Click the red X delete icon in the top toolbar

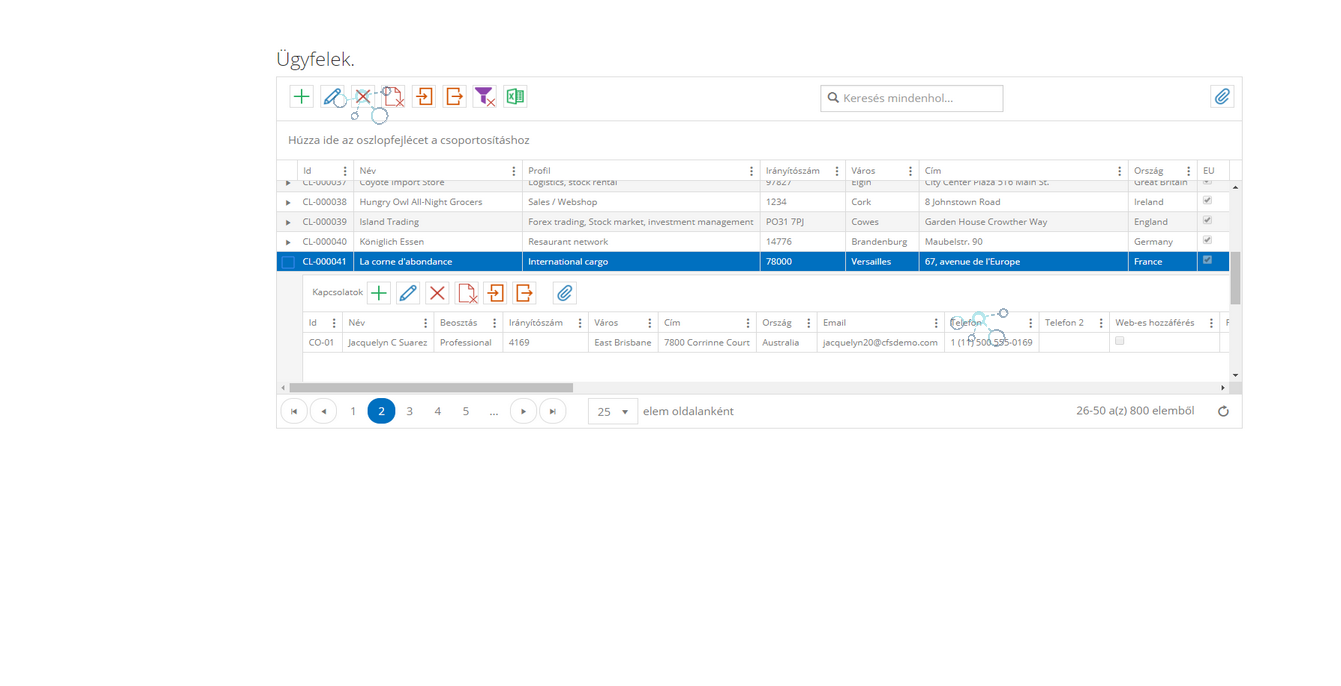pos(363,97)
